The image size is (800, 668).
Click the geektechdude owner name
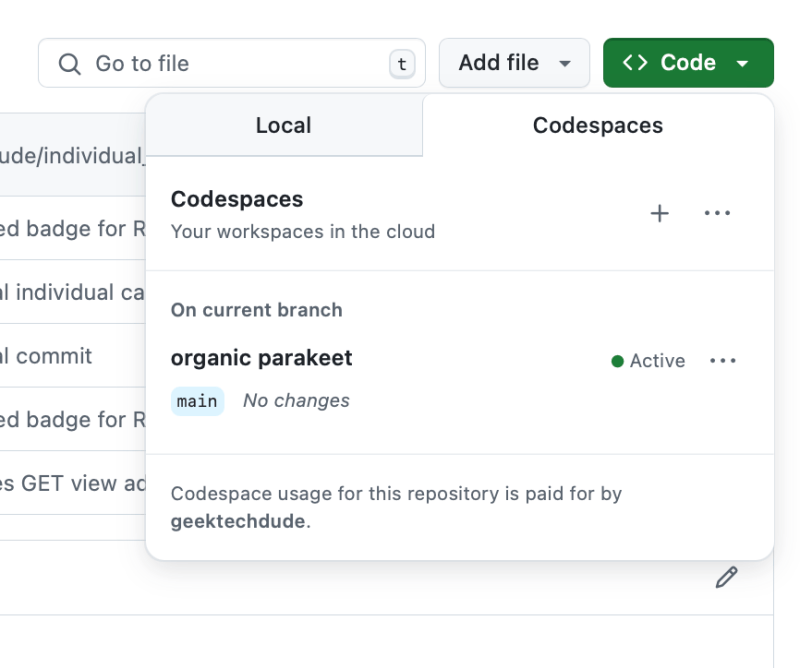tap(239, 522)
